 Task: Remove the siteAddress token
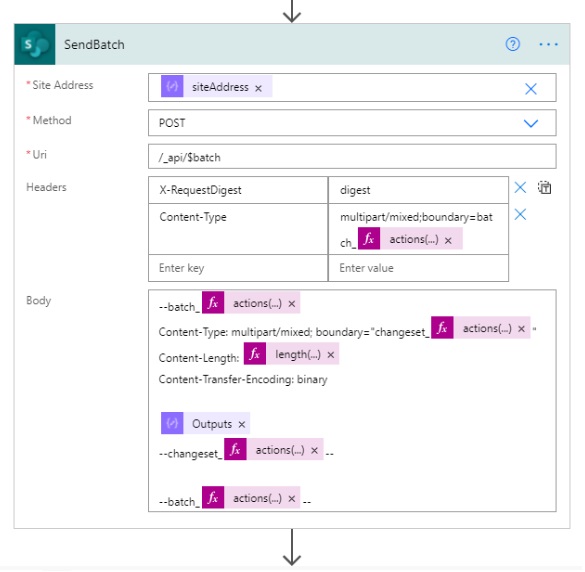[x=258, y=88]
